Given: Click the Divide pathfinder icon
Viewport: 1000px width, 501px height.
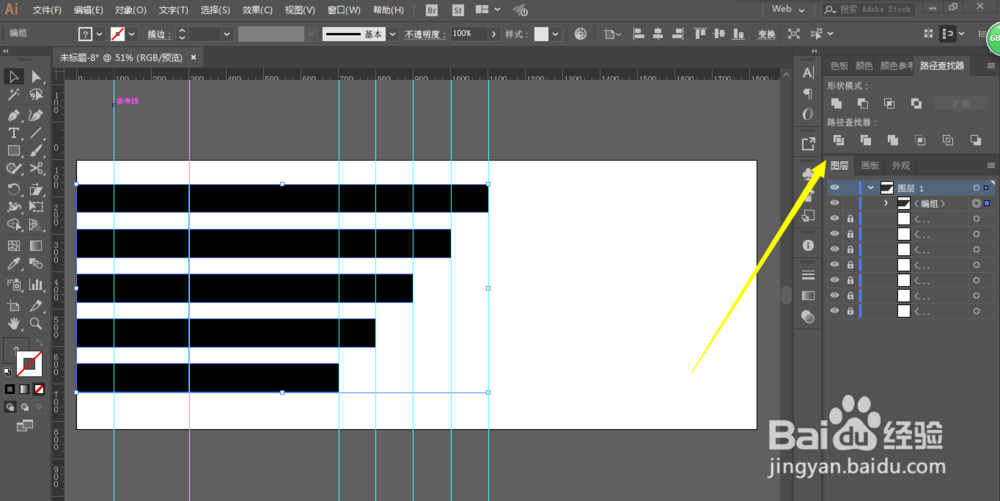Looking at the screenshot, I should click(x=839, y=140).
